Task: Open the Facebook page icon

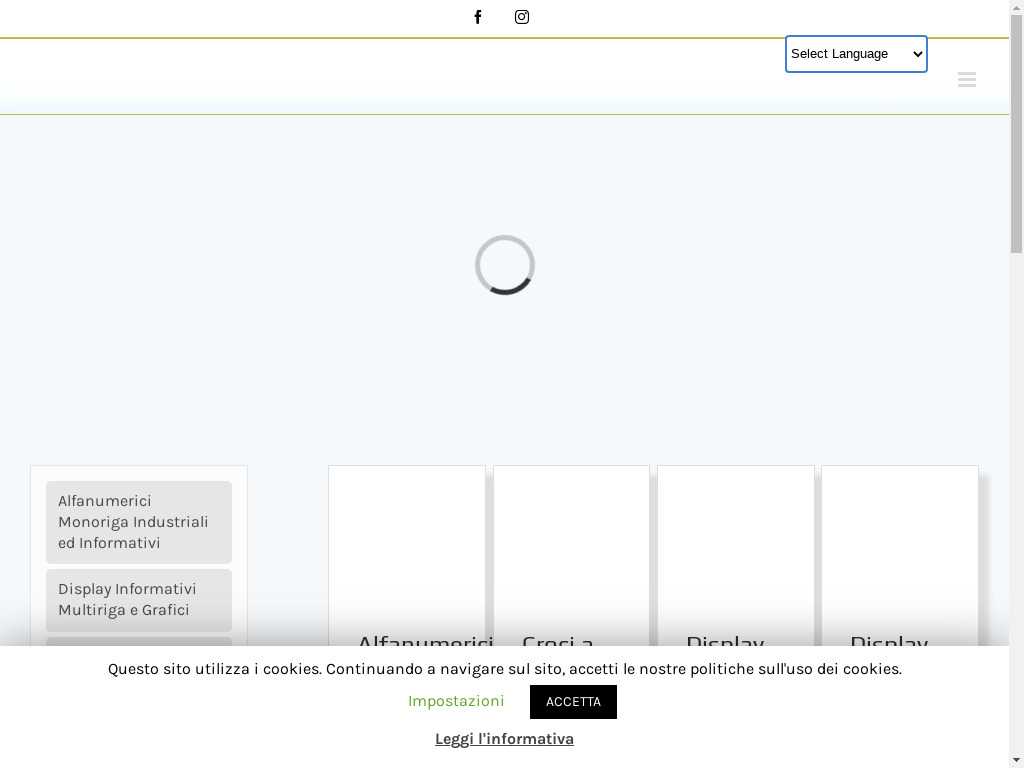Action: 478,17
